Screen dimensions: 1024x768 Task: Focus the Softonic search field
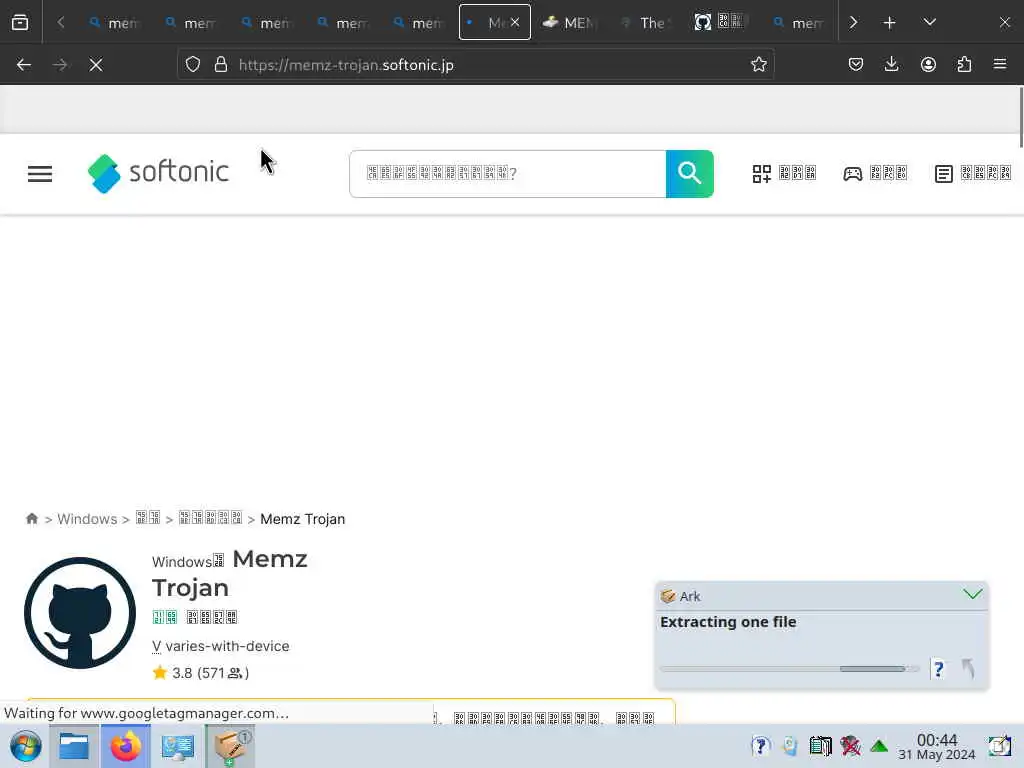[507, 174]
